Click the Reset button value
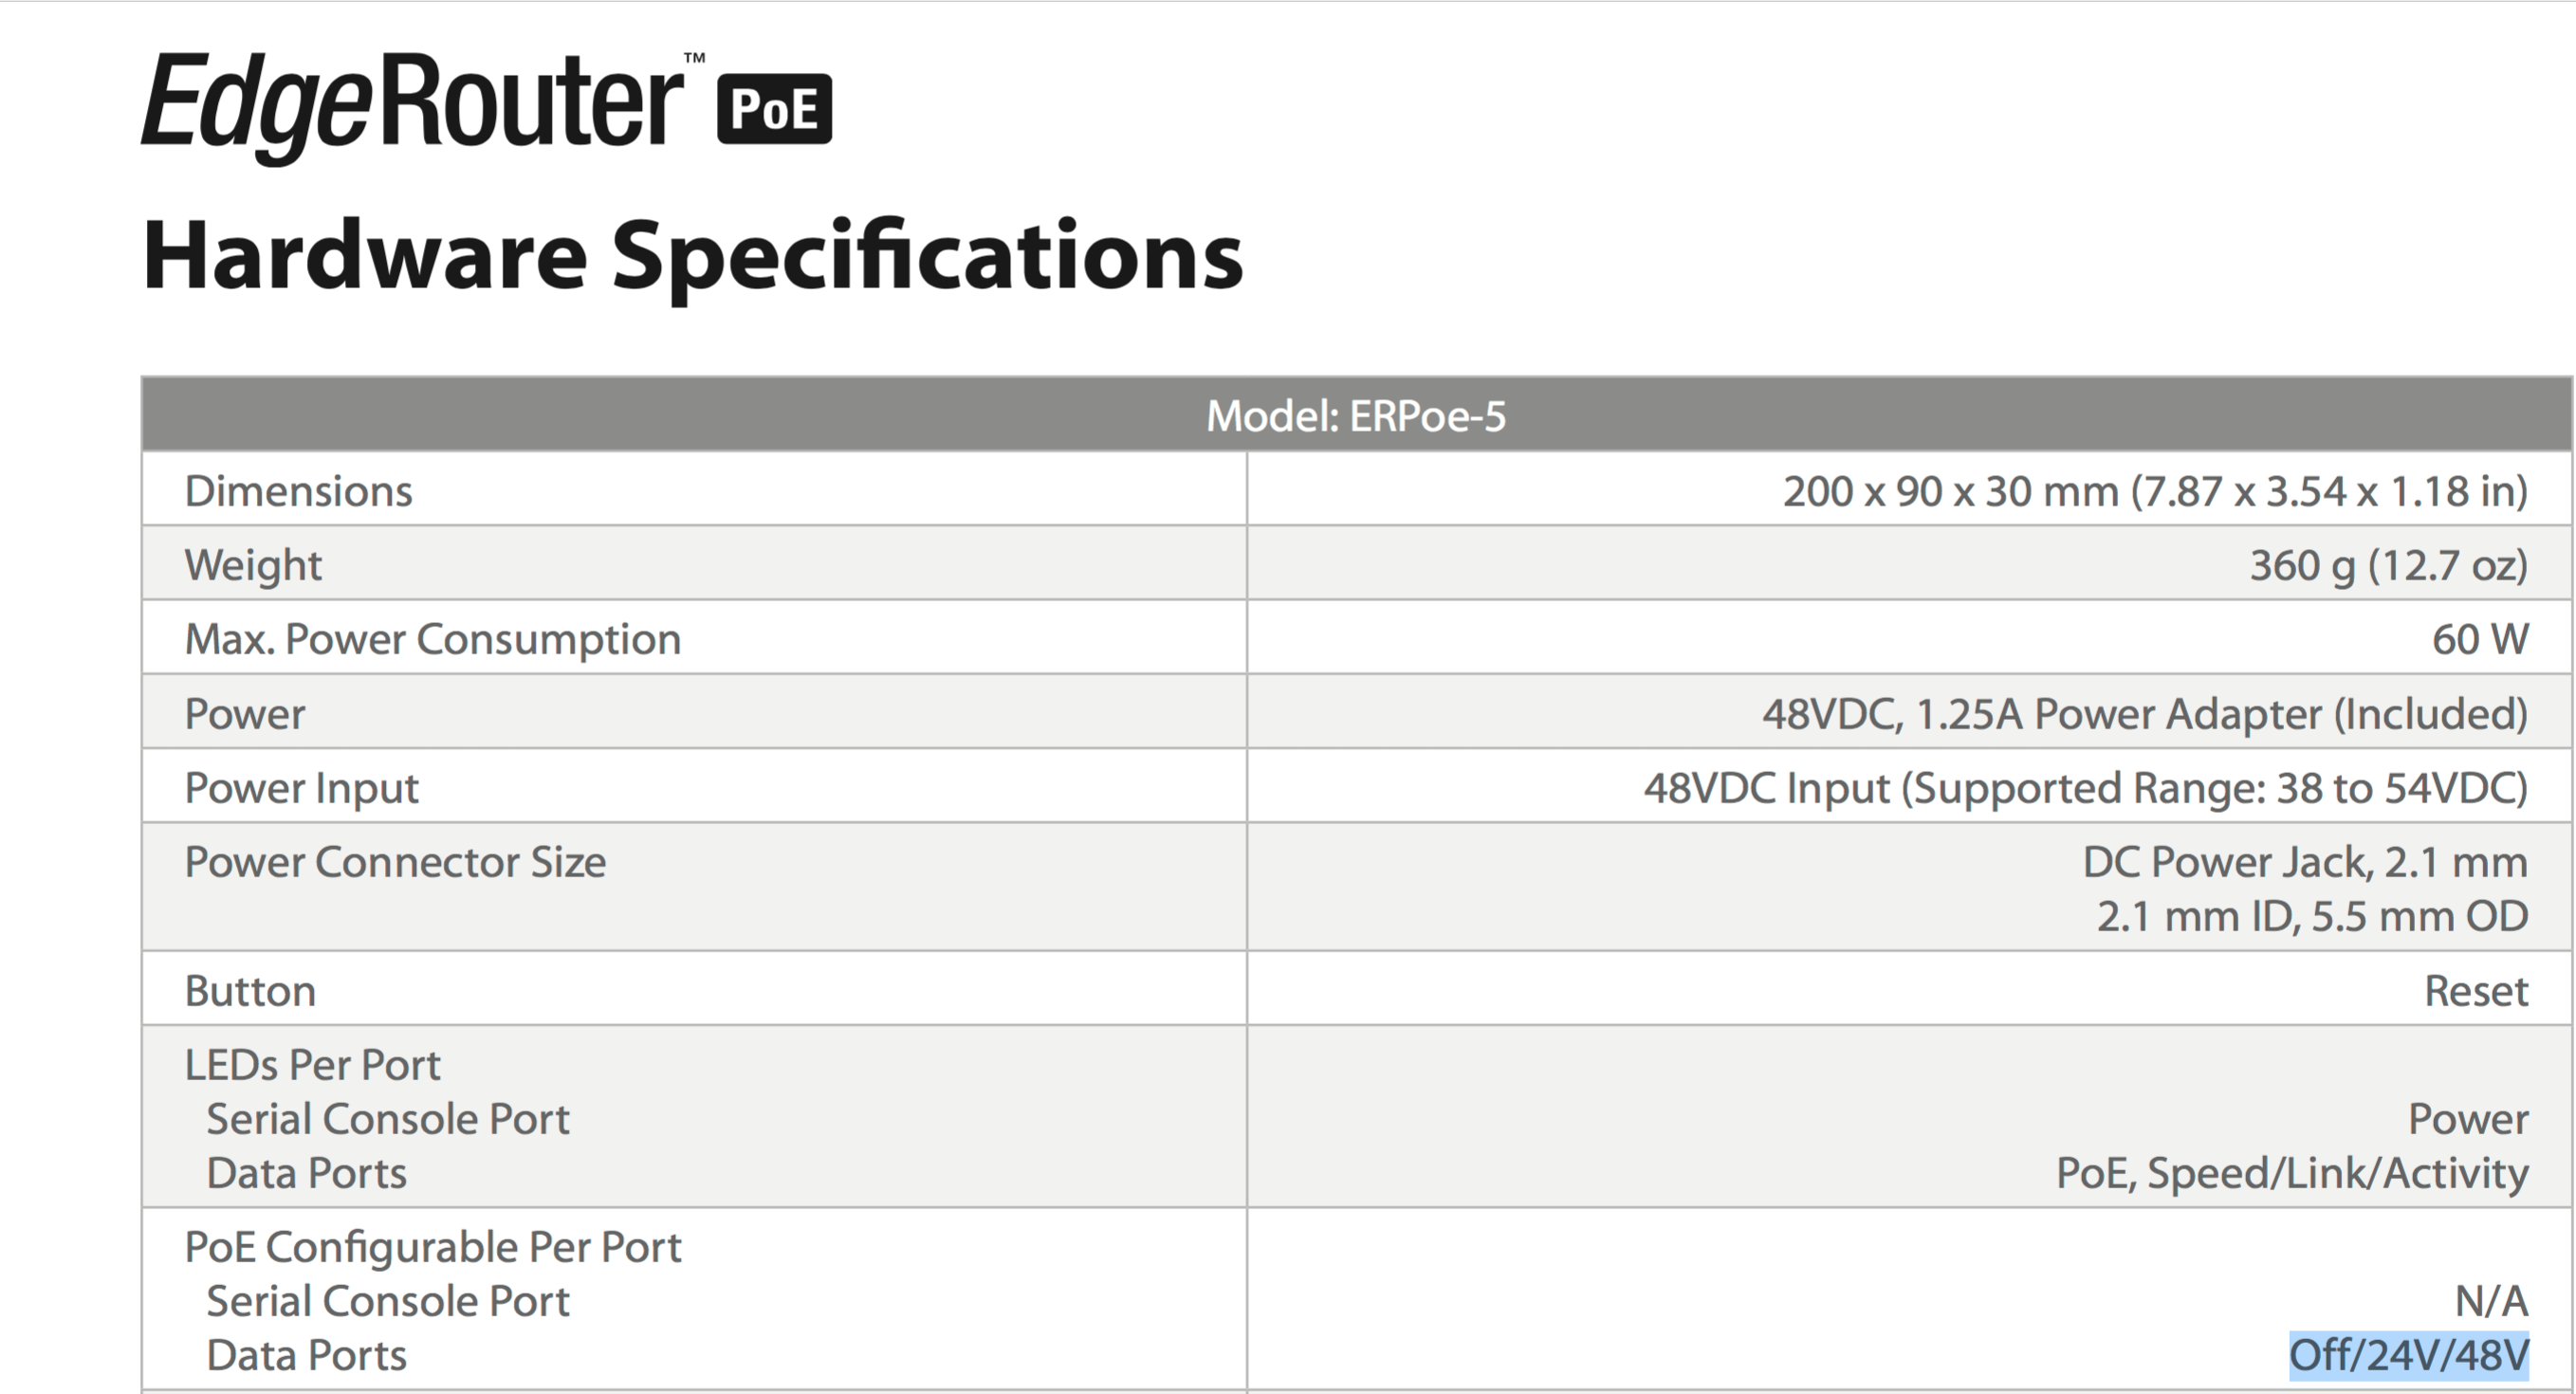Viewport: 2576px width, 1394px height. (2476, 991)
